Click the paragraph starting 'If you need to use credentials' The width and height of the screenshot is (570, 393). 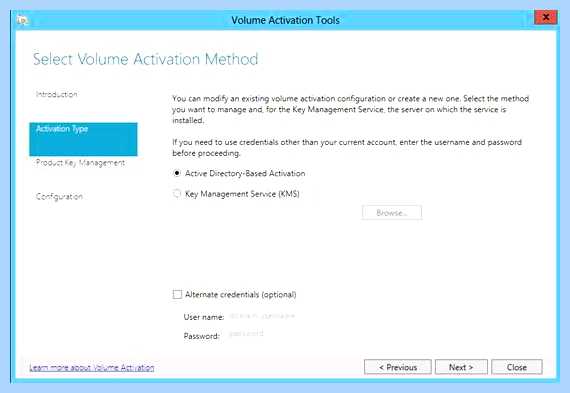[x=347, y=148]
